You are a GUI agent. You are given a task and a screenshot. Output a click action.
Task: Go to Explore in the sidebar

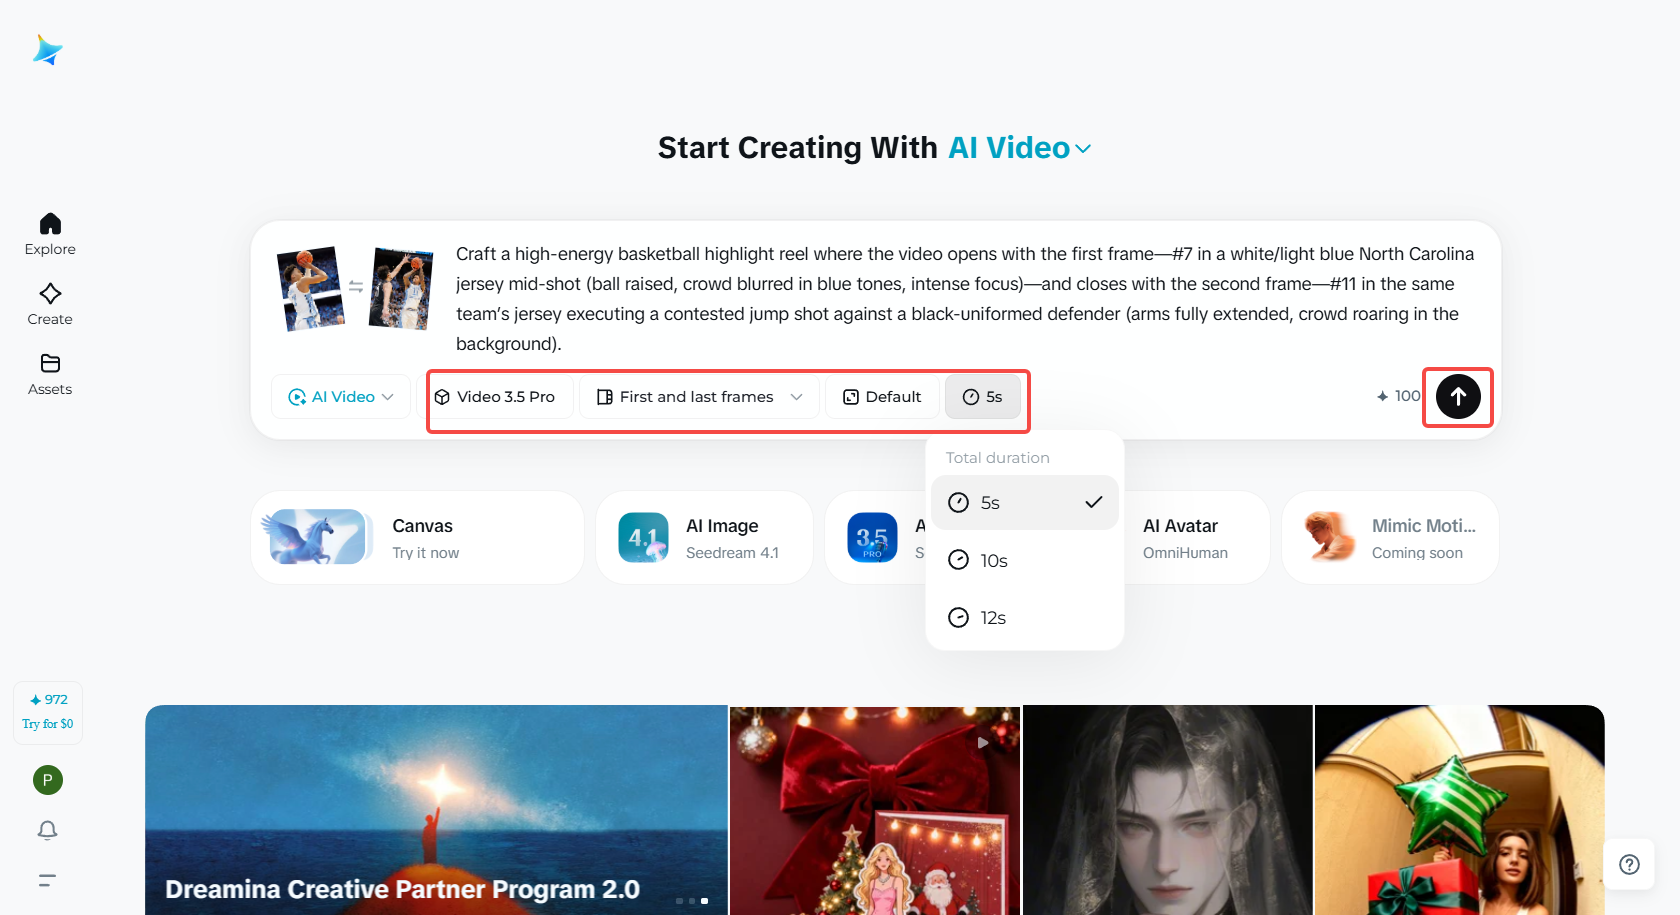pos(50,234)
